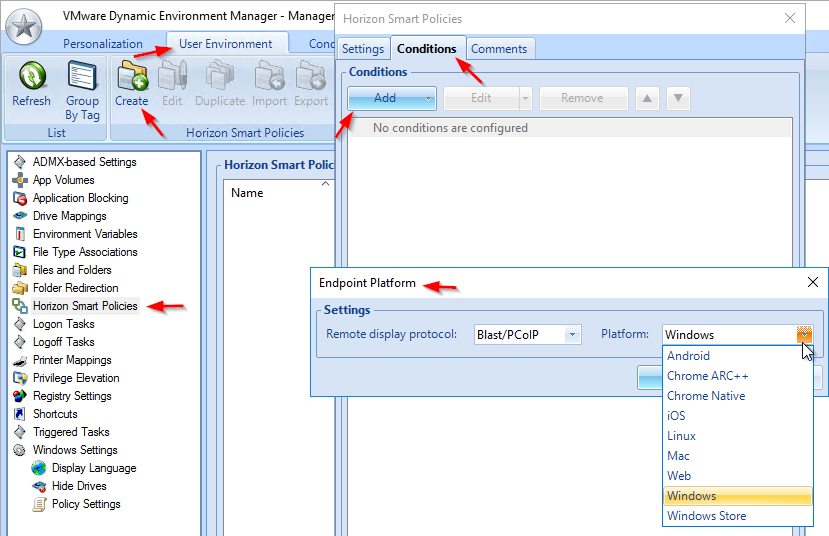Click the Drive Mappings icon
This screenshot has height=536, width=829.
[20, 216]
